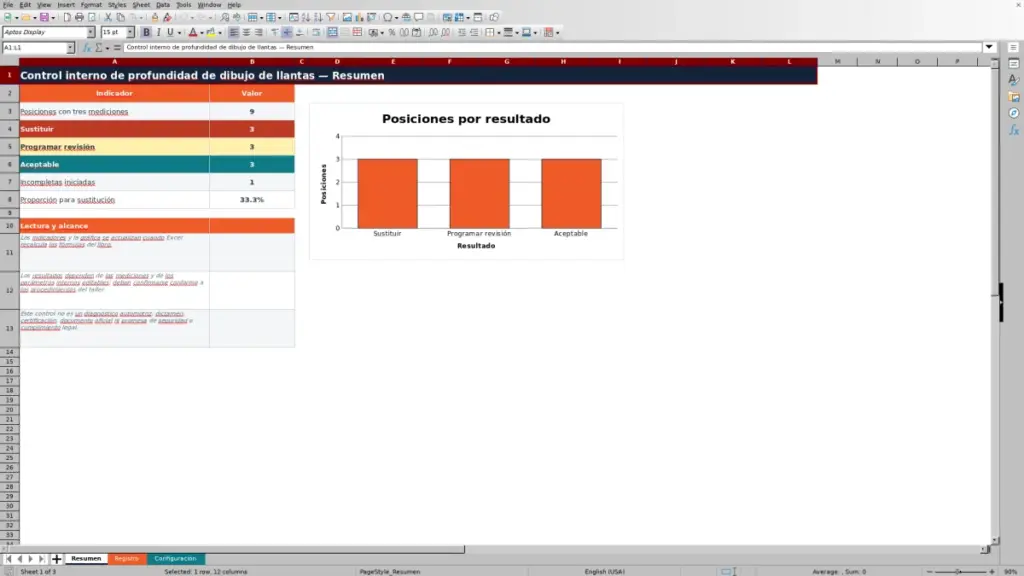Switch to the Configuración sheet tab
Viewport: 1024px width, 576px height.
pyautogui.click(x=175, y=558)
